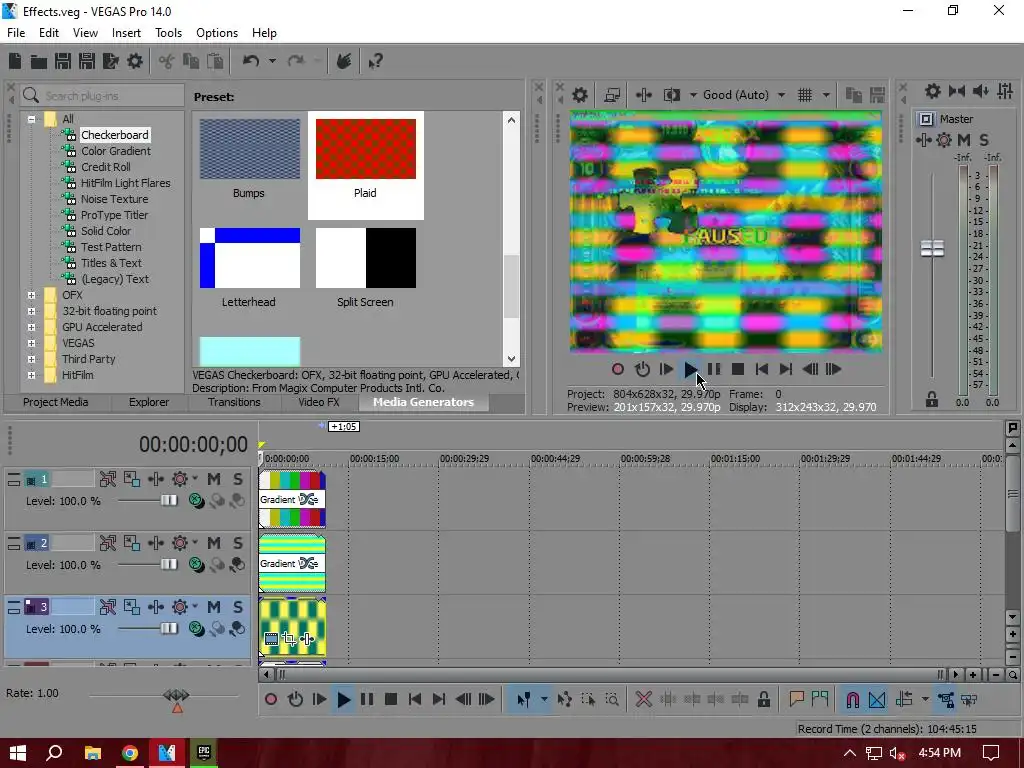Play preview with the play button
Image resolution: width=1024 pixels, height=768 pixels.
(x=690, y=370)
